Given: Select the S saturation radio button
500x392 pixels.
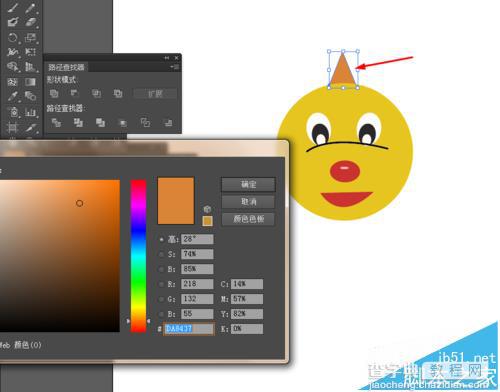Looking at the screenshot, I should [162, 254].
